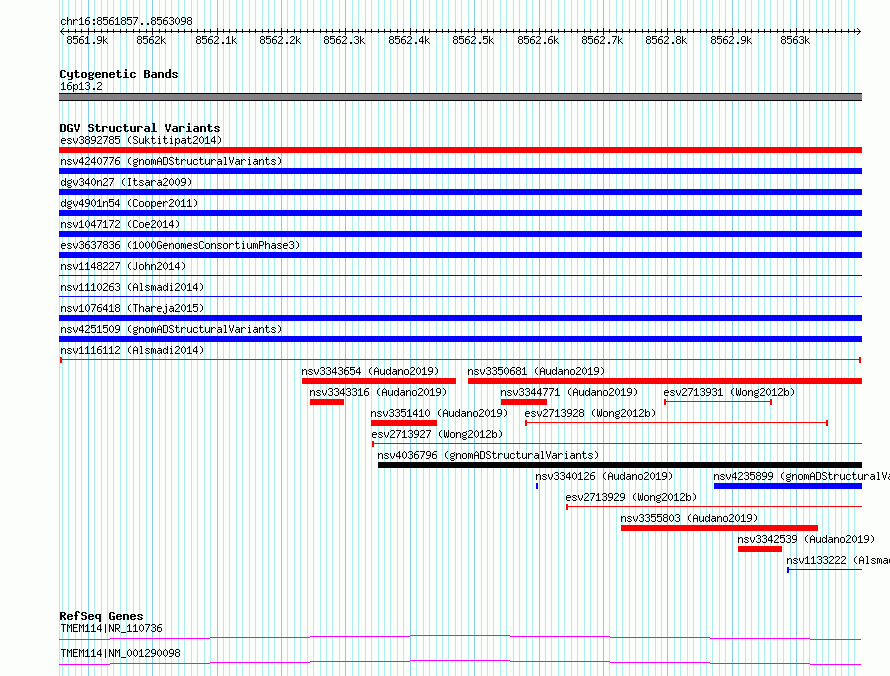Image resolution: width=890 pixels, height=676 pixels.
Task: Select the nsv3342539 (Audano2019) red bar
Action: 760,549
